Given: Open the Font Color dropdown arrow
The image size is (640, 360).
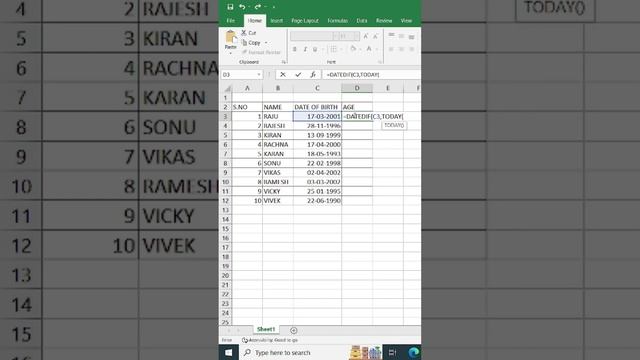Looking at the screenshot, I should pos(376,49).
